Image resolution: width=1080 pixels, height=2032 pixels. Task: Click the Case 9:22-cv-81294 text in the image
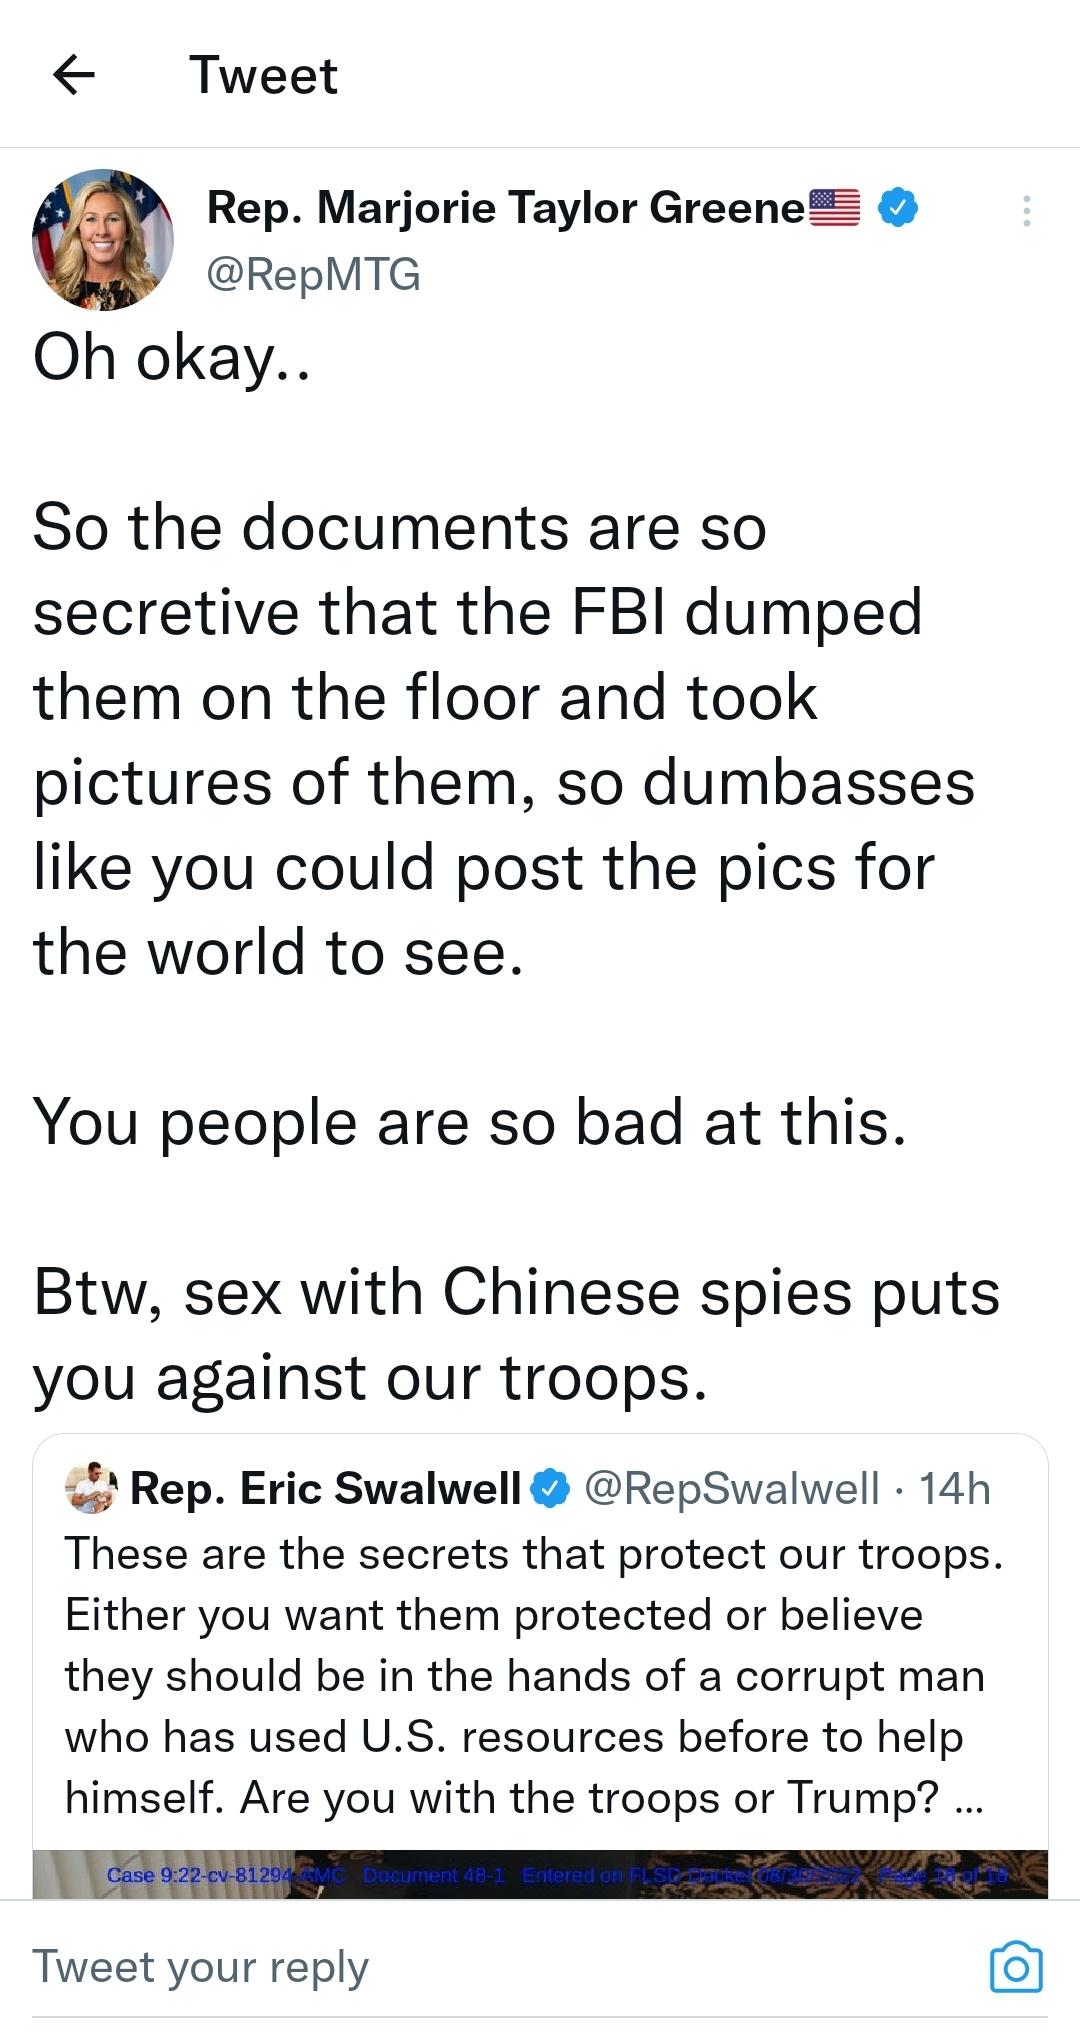[200, 1876]
